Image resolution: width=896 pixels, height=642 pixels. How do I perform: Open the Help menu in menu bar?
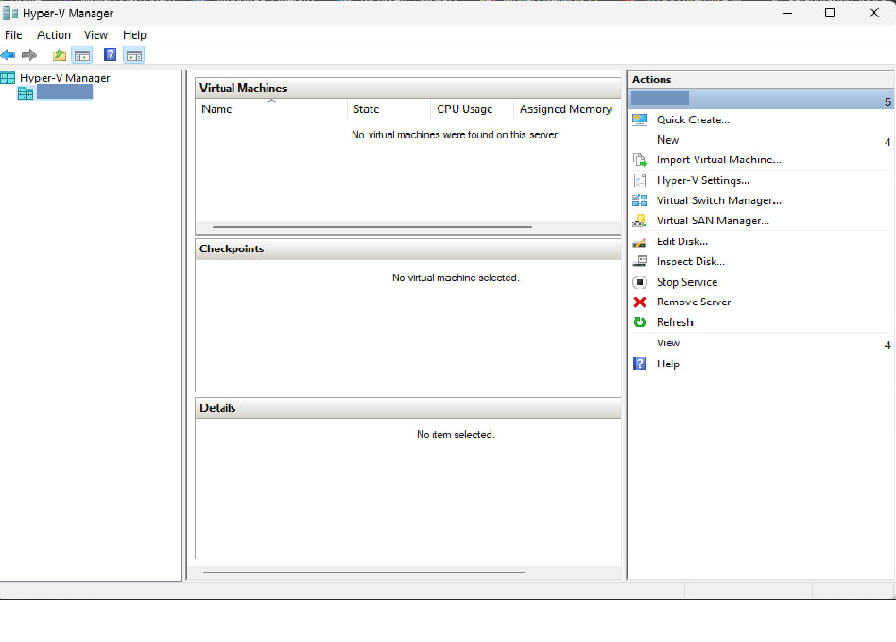tap(135, 35)
